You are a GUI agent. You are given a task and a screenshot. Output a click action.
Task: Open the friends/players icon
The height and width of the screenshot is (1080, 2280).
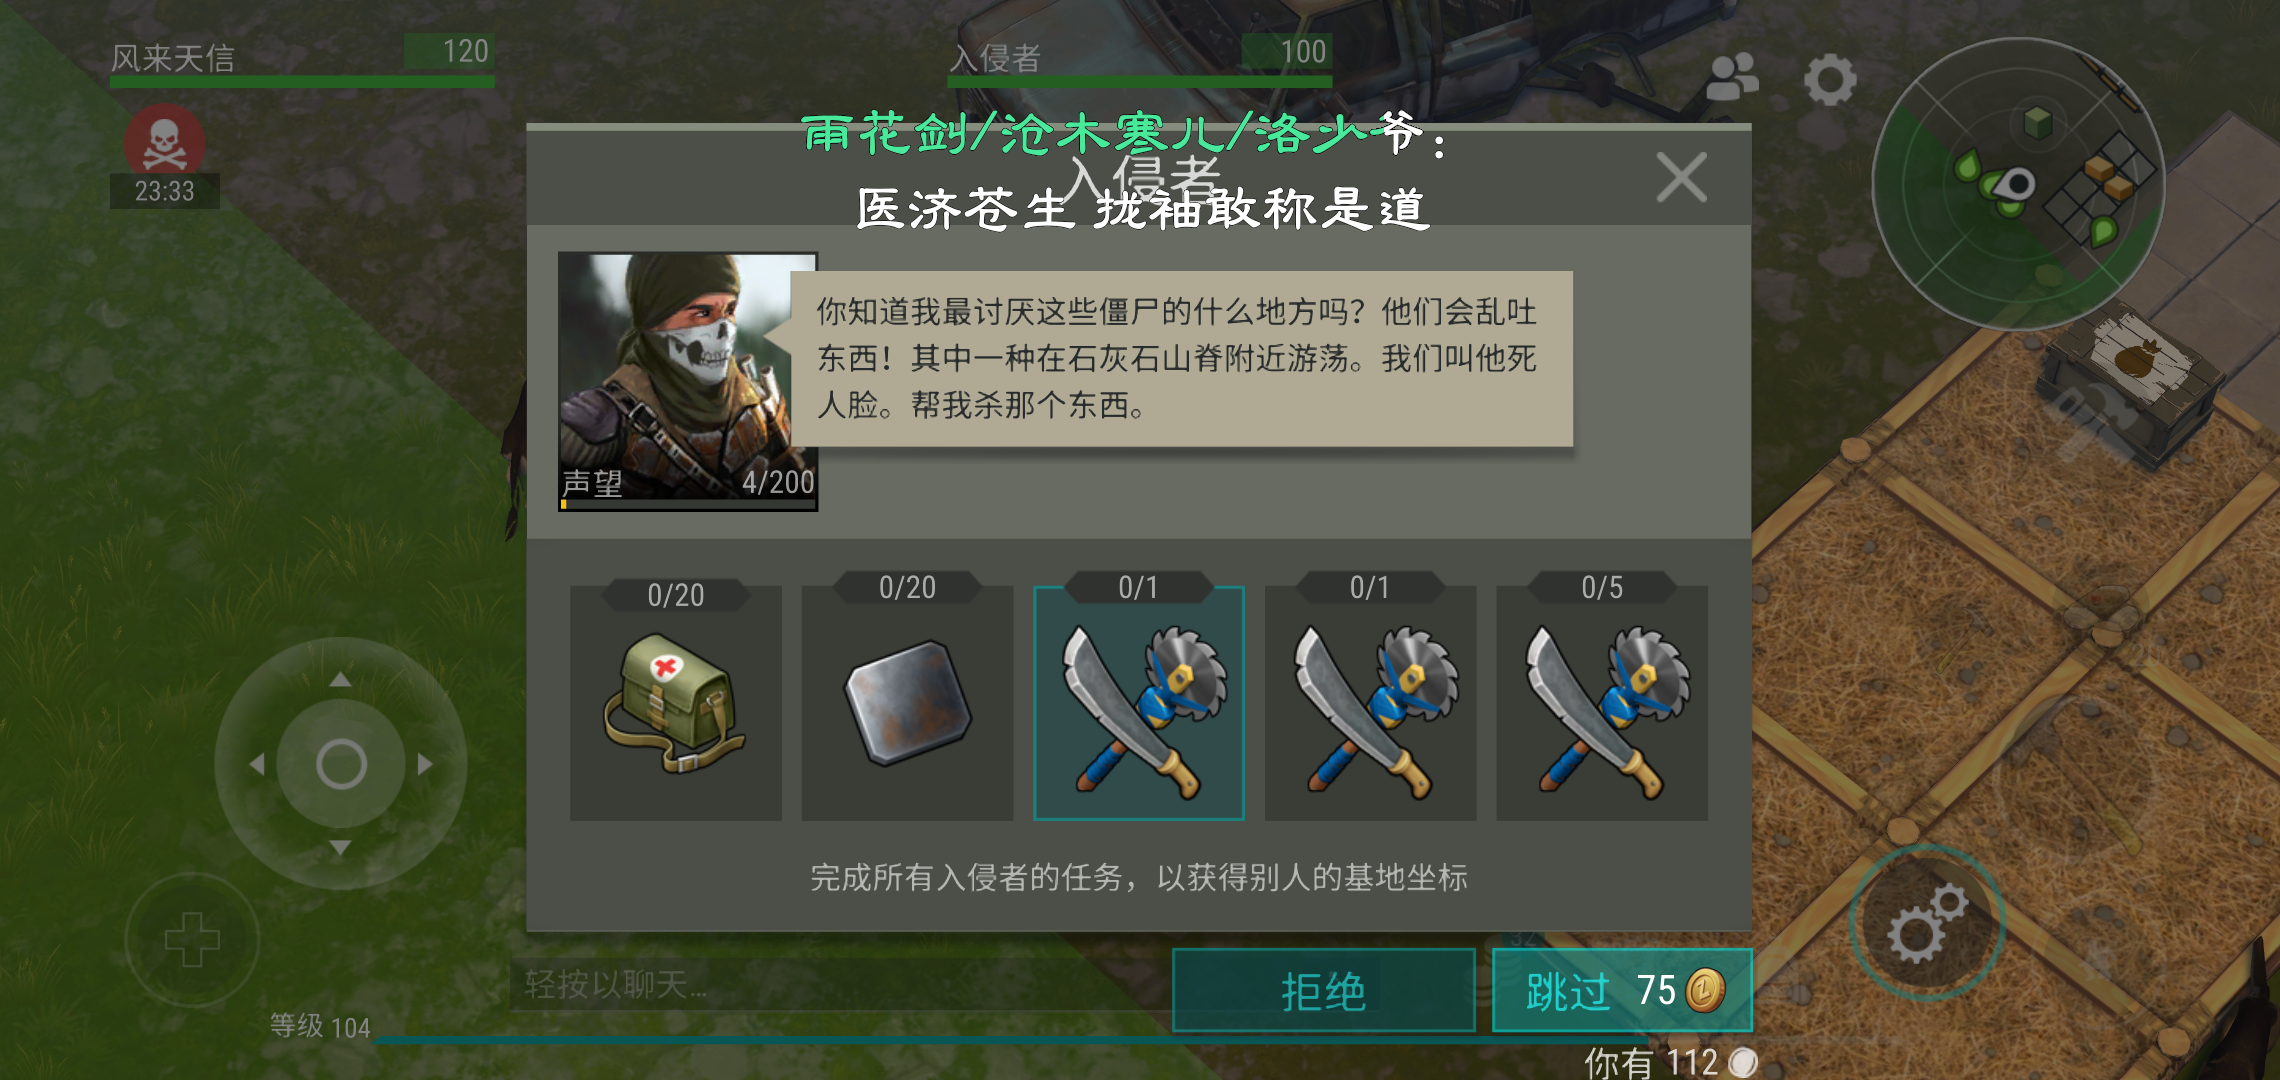click(1732, 77)
